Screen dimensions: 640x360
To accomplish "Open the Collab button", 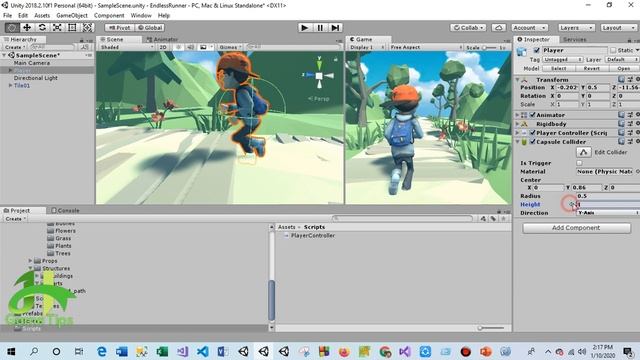I will pos(468,27).
